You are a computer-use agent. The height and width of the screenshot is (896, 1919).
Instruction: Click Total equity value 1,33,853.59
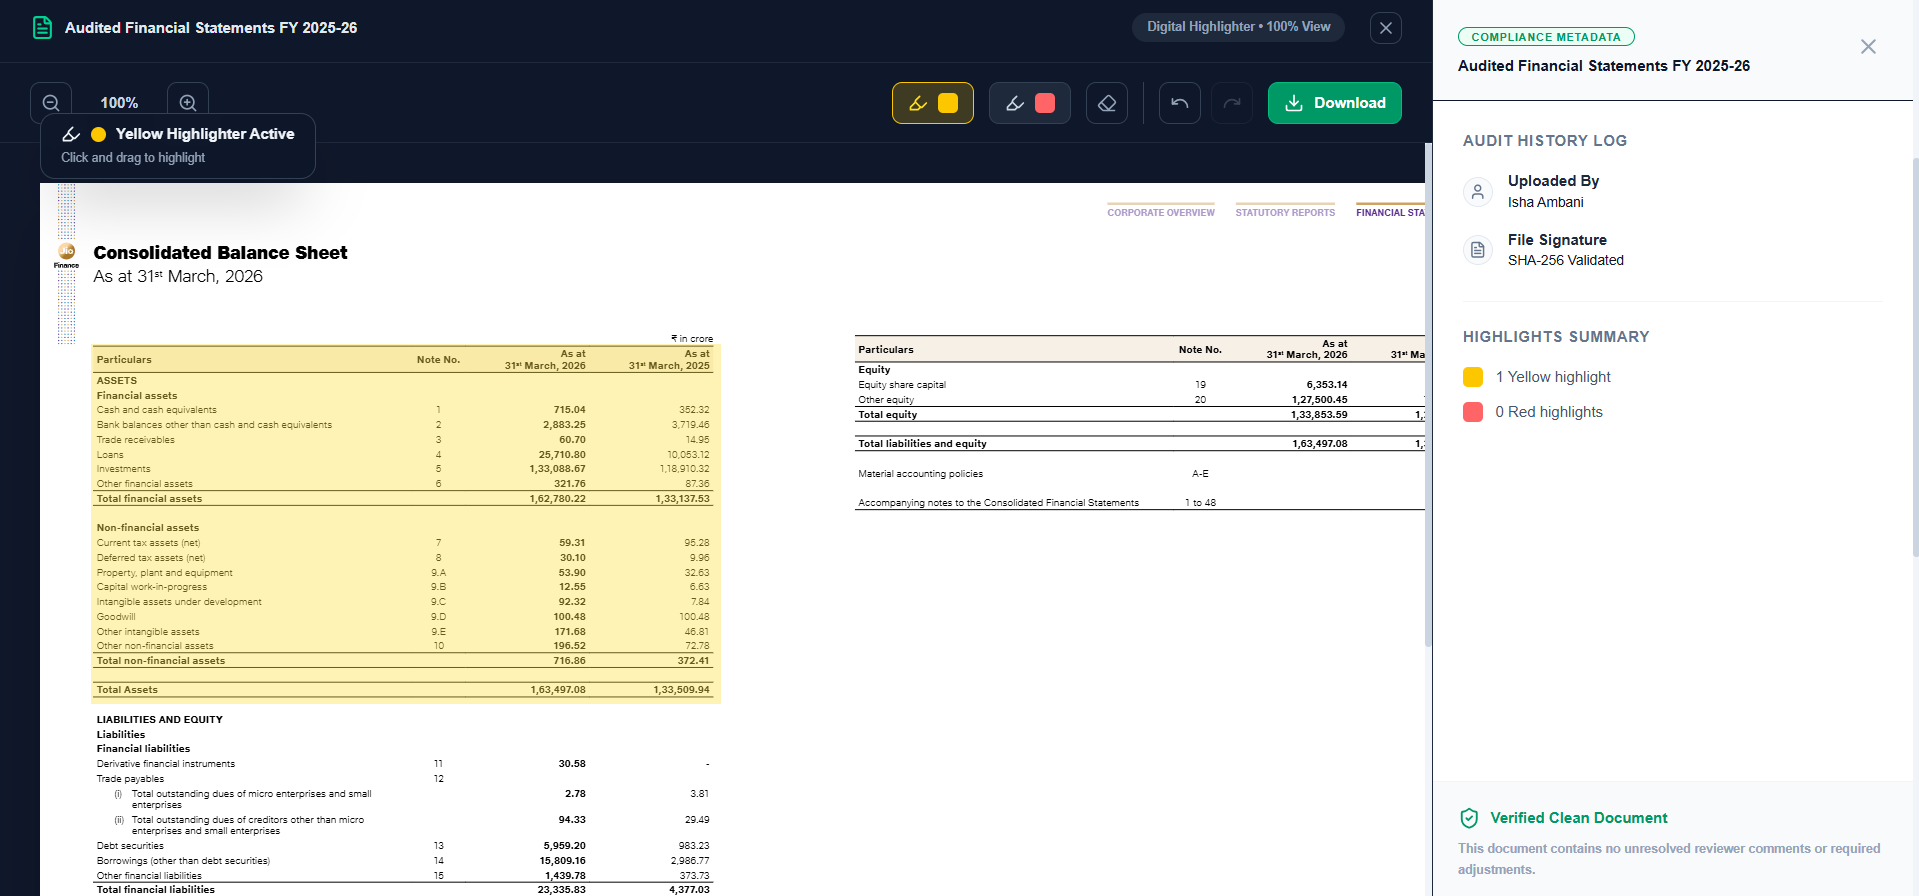[1318, 415]
